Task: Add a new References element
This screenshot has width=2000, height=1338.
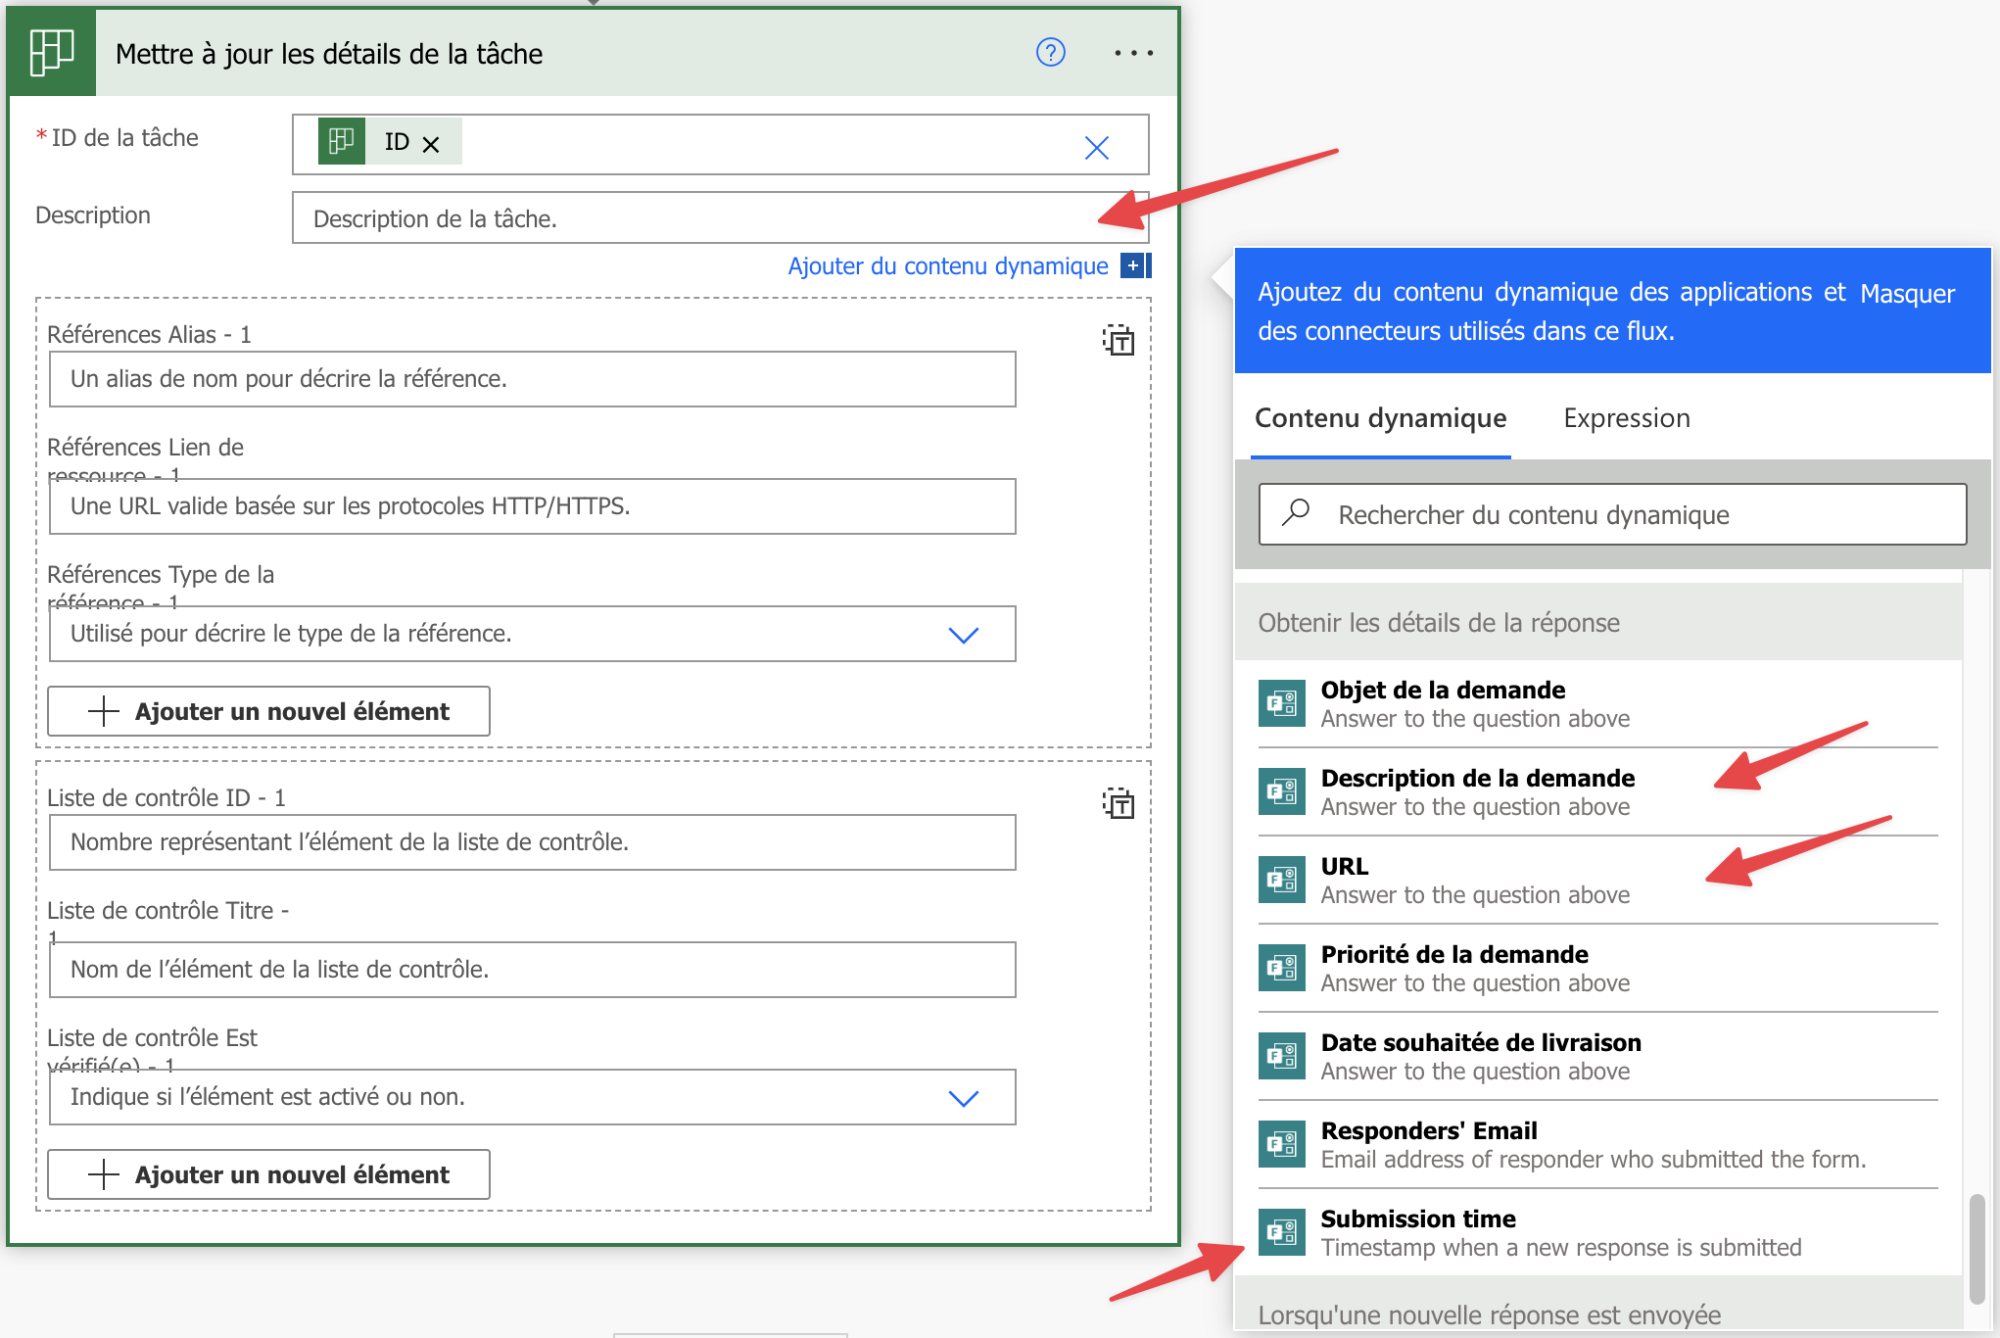Action: pyautogui.click(x=268, y=711)
